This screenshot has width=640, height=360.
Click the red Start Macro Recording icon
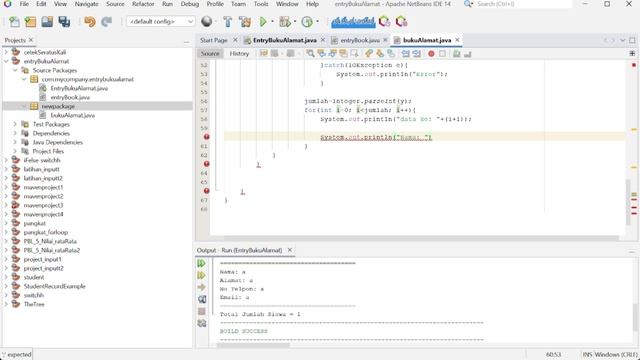(431, 53)
